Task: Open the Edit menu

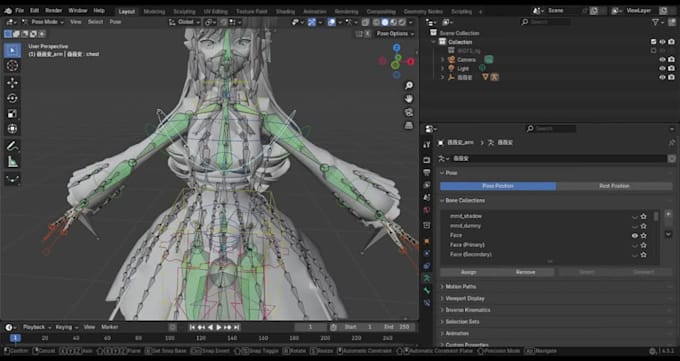Action: click(35, 10)
